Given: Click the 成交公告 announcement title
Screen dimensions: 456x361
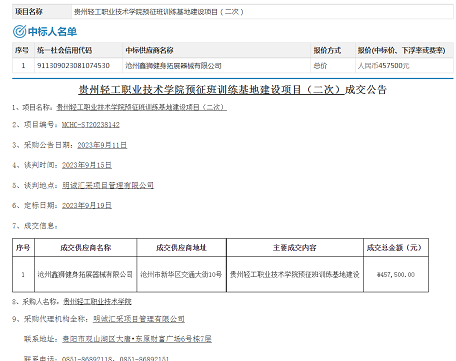Looking at the screenshot, I should click(232, 89).
